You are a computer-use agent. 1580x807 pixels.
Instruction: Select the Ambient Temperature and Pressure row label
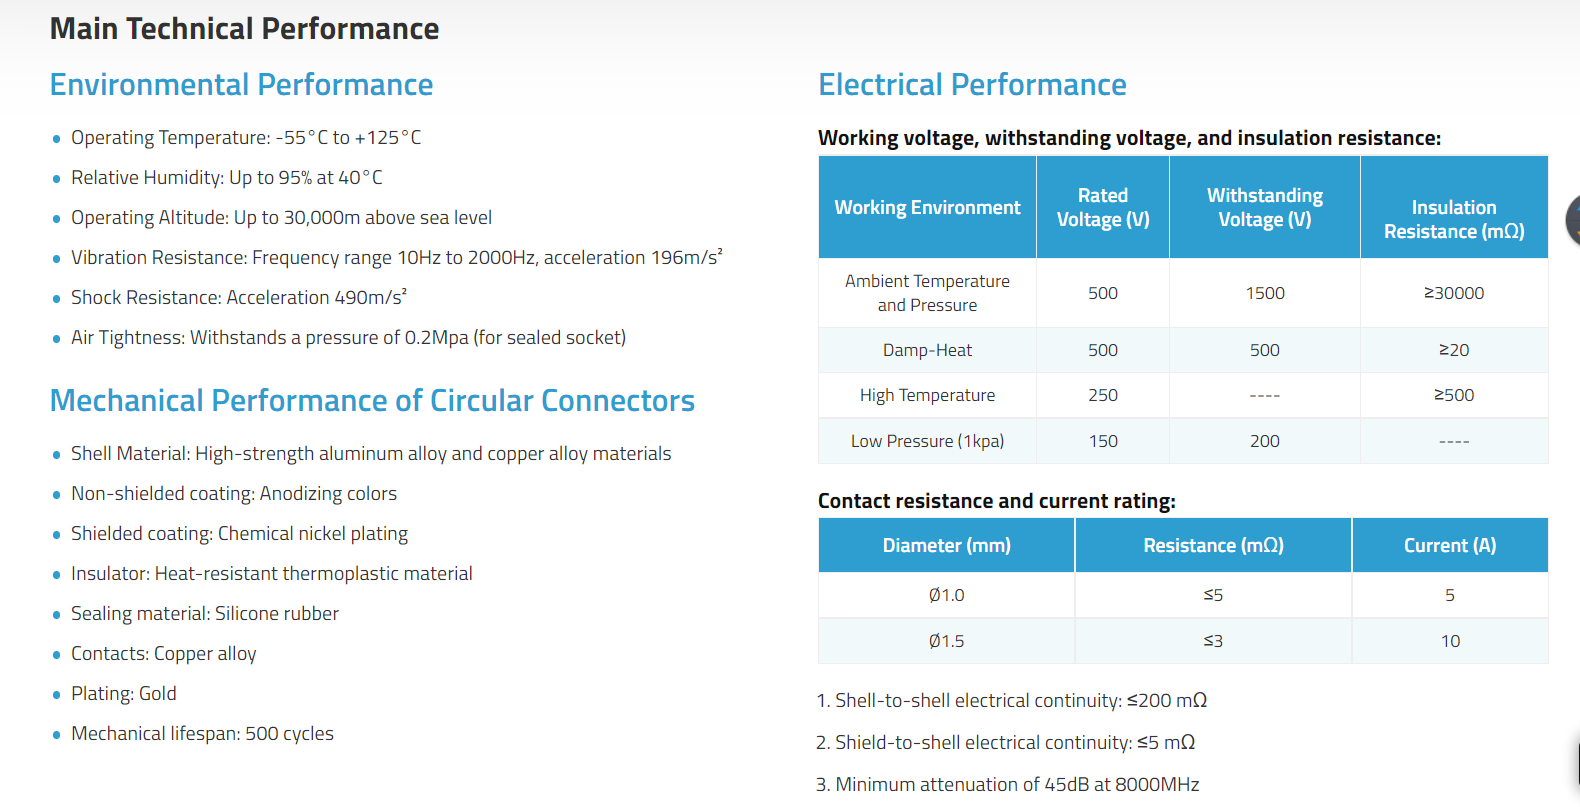coord(927,293)
